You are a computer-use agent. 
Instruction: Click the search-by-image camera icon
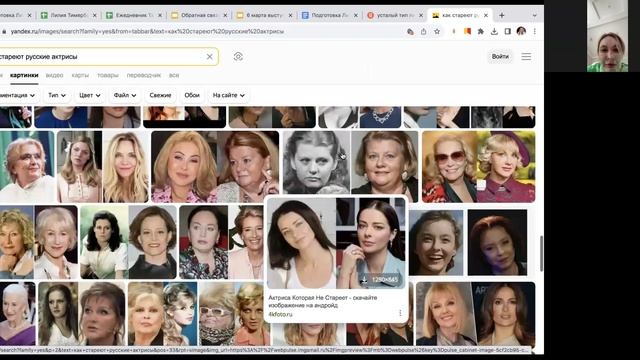pyautogui.click(x=238, y=57)
